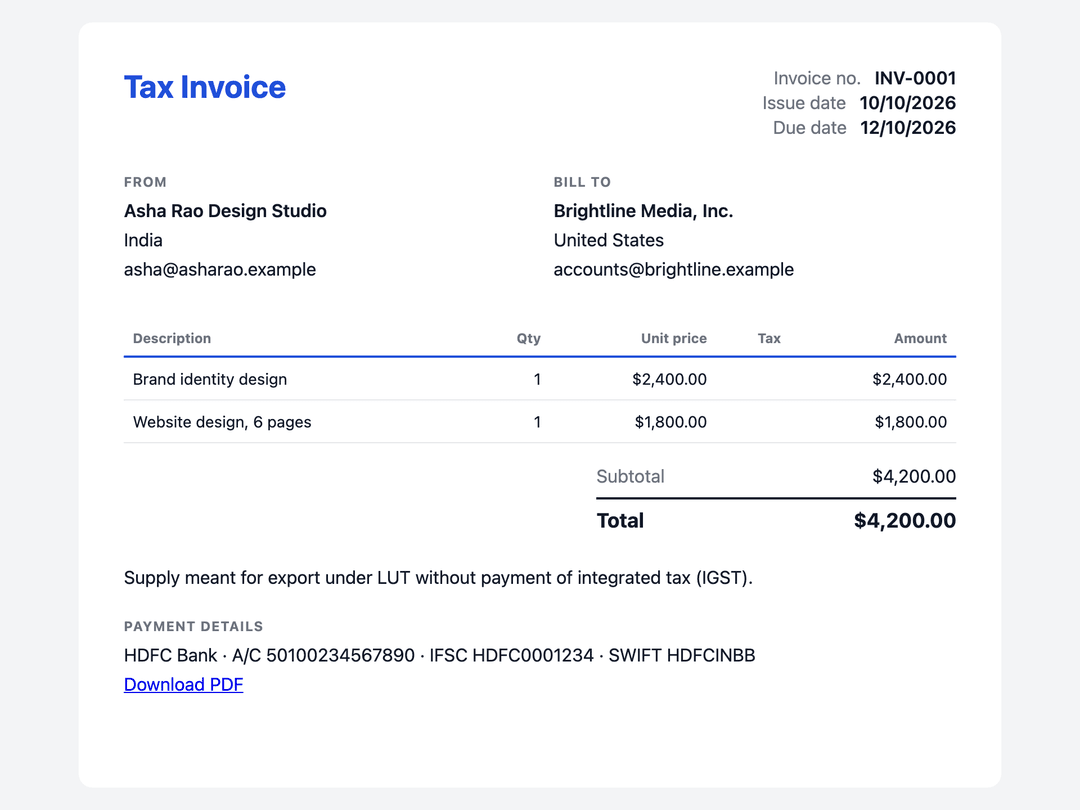Click email accounts@brightline.example
Viewport: 1080px width, 810px height.
(x=674, y=269)
